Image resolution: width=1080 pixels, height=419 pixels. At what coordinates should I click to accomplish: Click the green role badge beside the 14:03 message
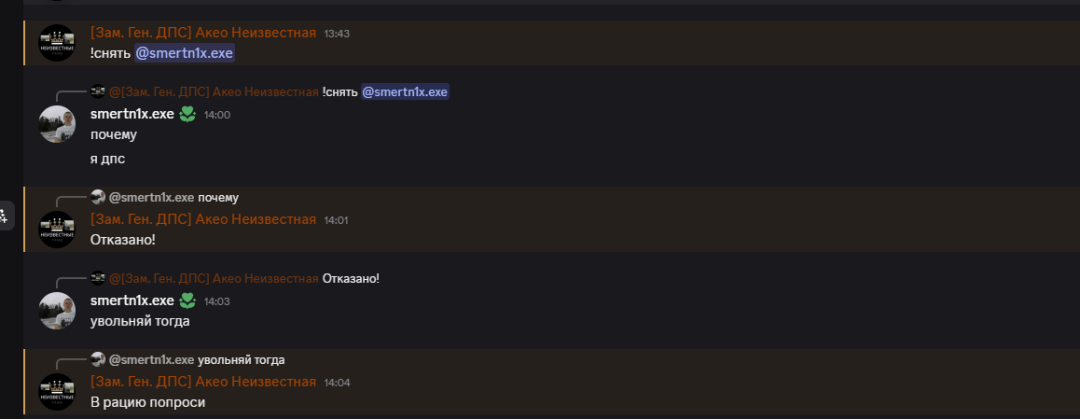point(188,300)
